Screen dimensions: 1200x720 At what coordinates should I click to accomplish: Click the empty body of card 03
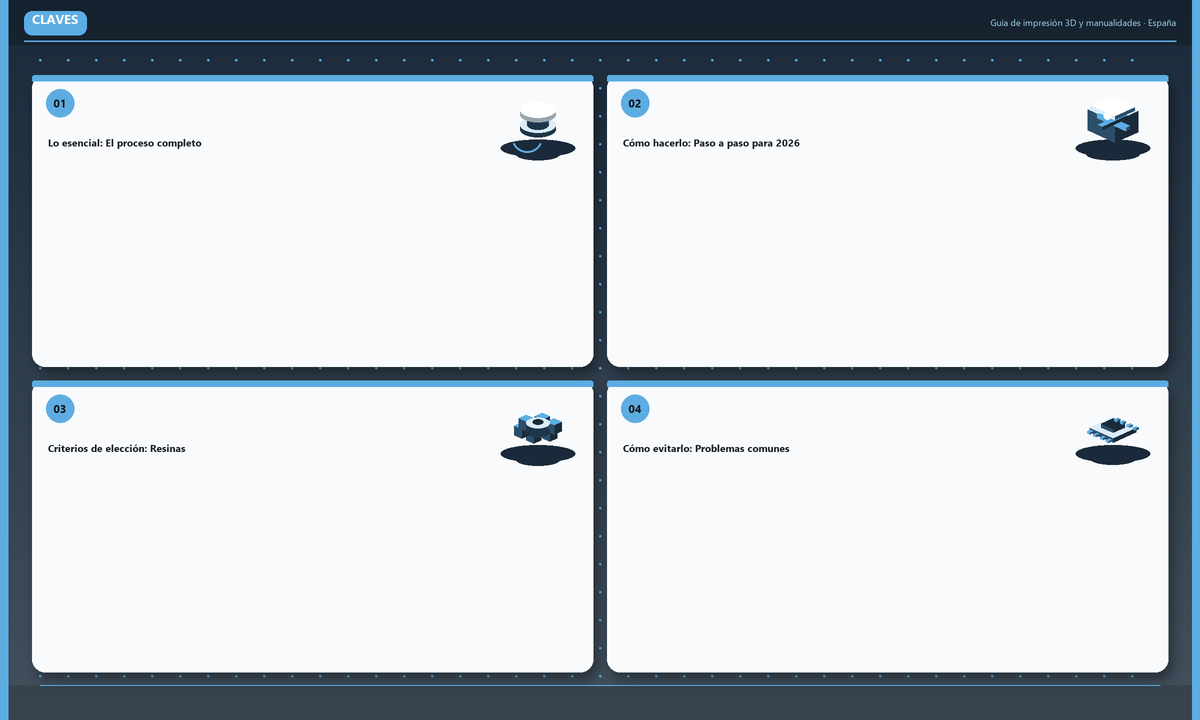[312, 565]
